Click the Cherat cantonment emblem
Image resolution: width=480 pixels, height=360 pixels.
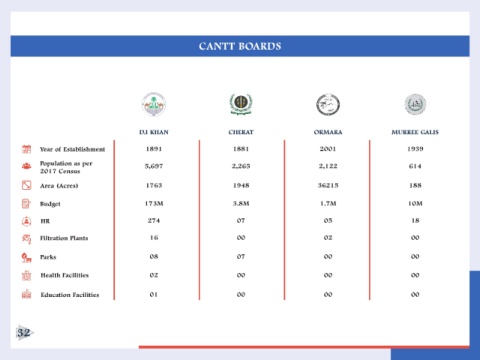point(241,104)
